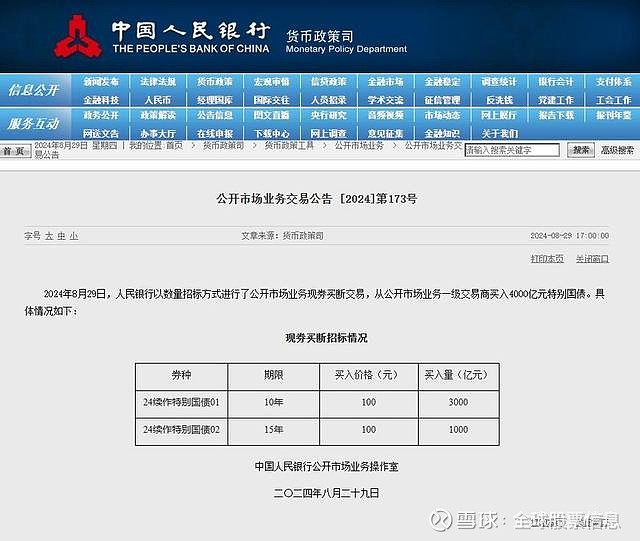This screenshot has height=541, width=640.
Task: Click the 首页 home button
Action: click(x=14, y=151)
